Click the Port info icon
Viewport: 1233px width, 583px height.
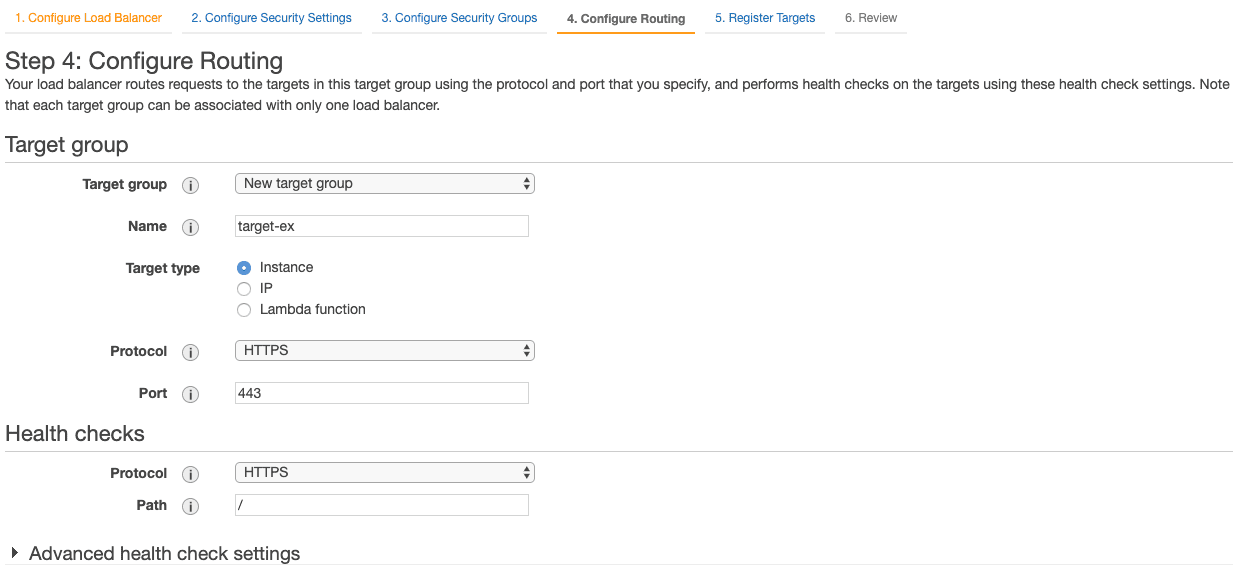pos(190,393)
